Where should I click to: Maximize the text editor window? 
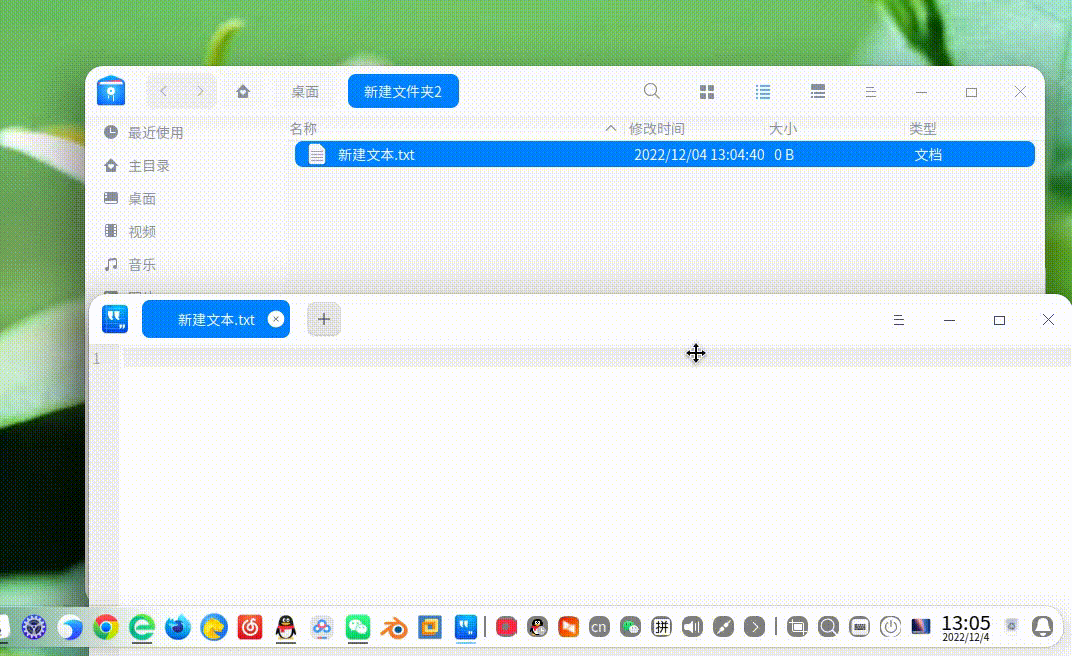(999, 320)
